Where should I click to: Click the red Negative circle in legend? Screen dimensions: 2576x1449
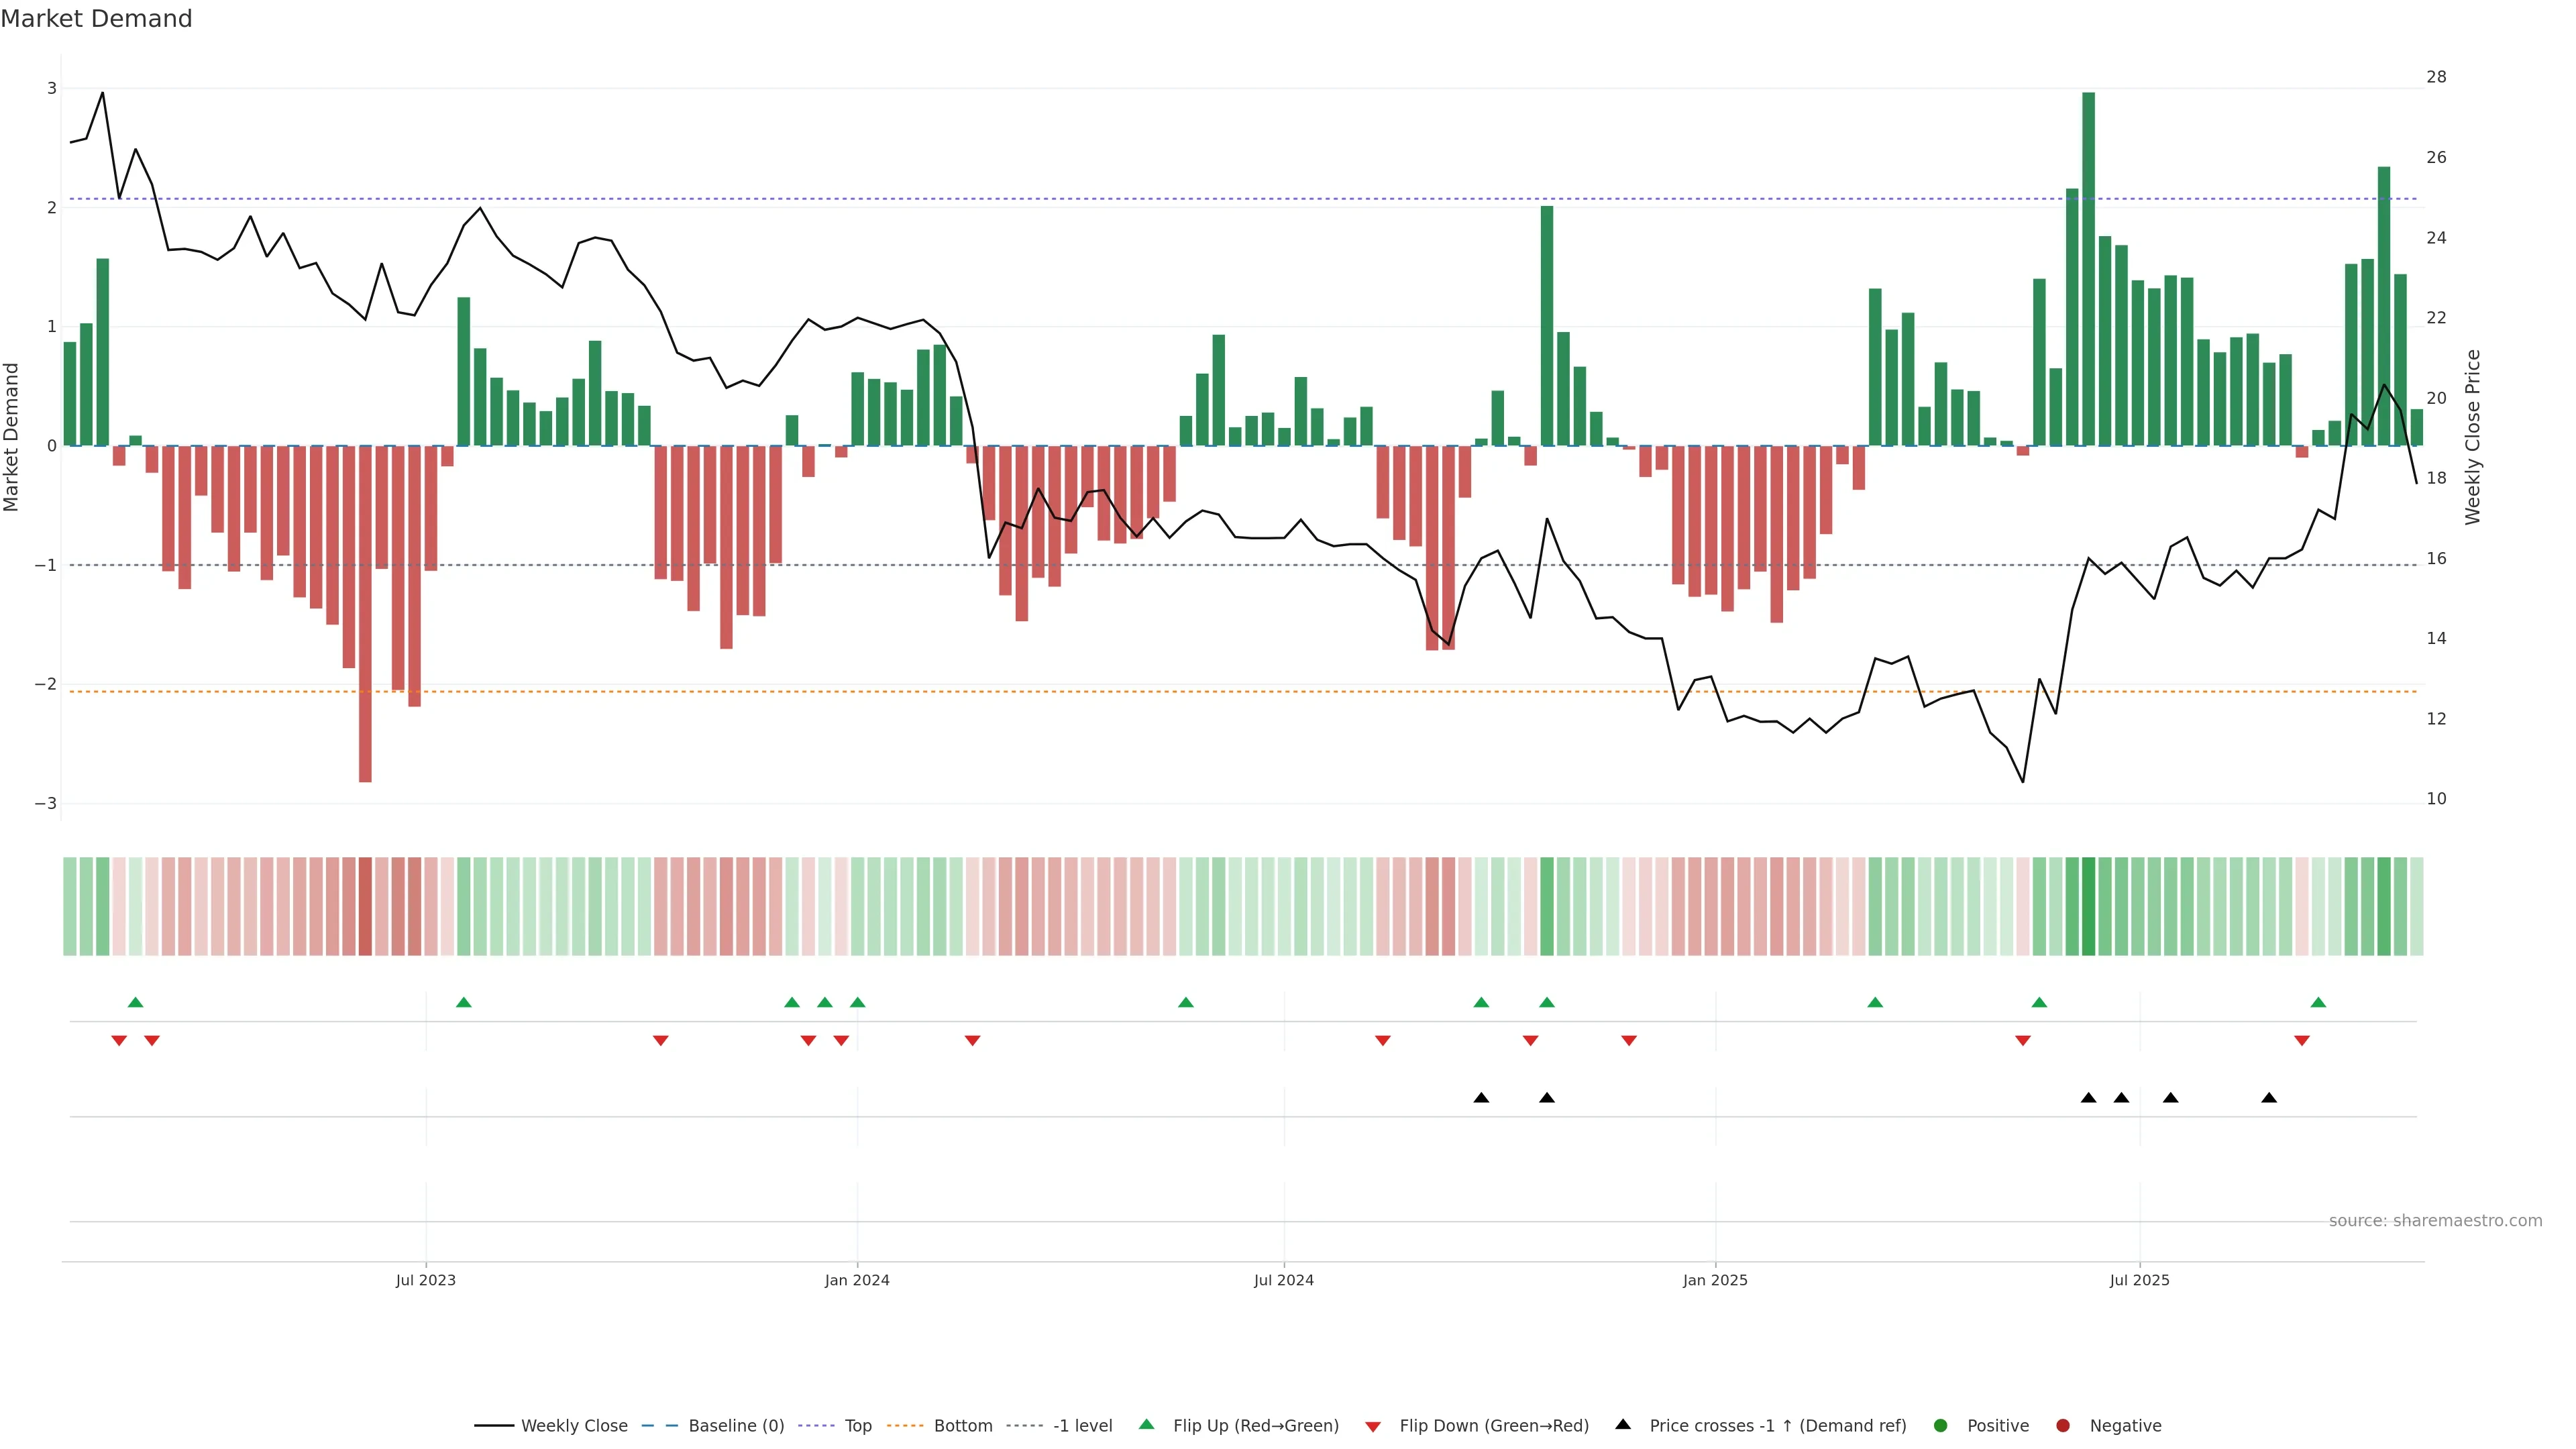click(2063, 1426)
